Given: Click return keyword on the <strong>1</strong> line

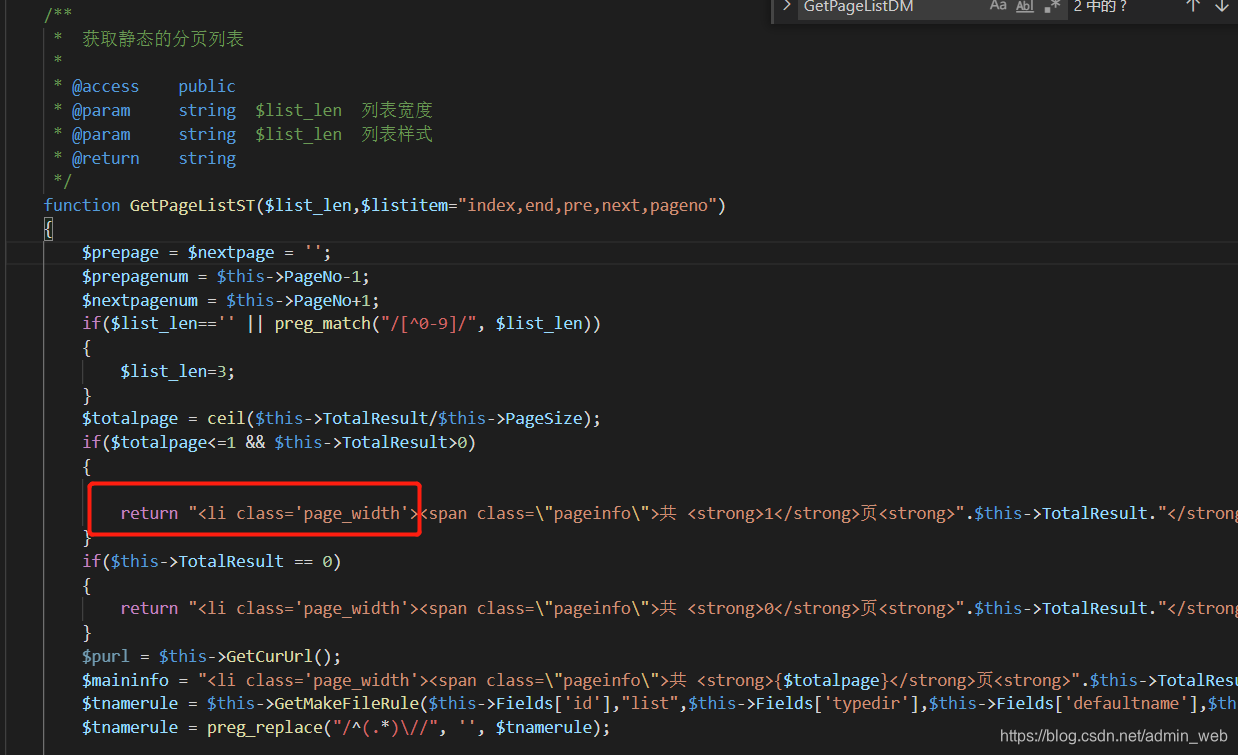Looking at the screenshot, I should click(x=149, y=513).
